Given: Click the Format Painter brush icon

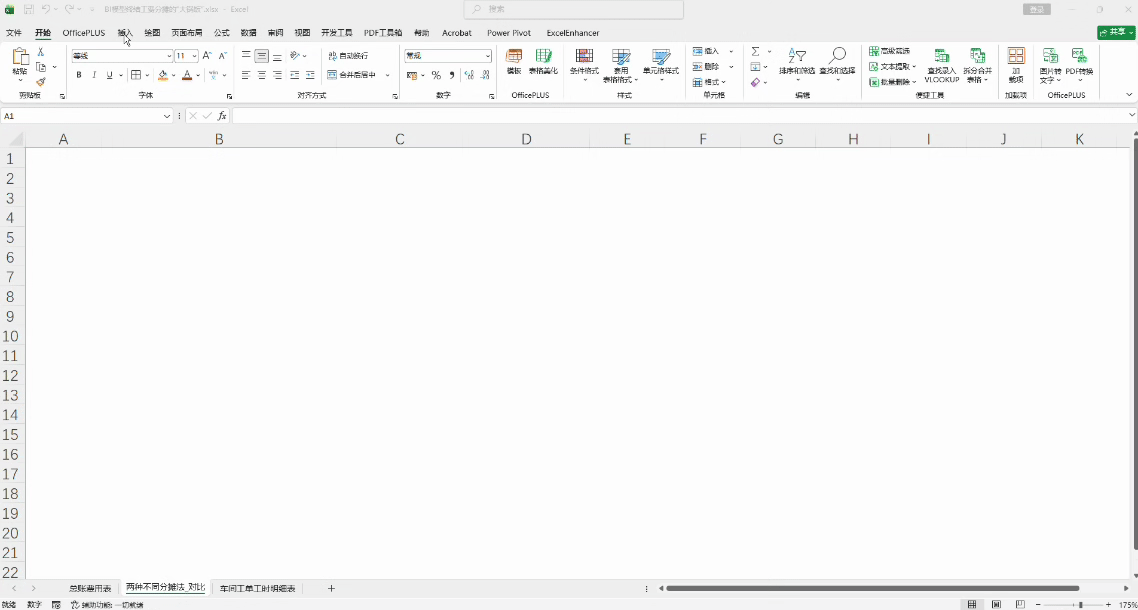Looking at the screenshot, I should [41, 83].
